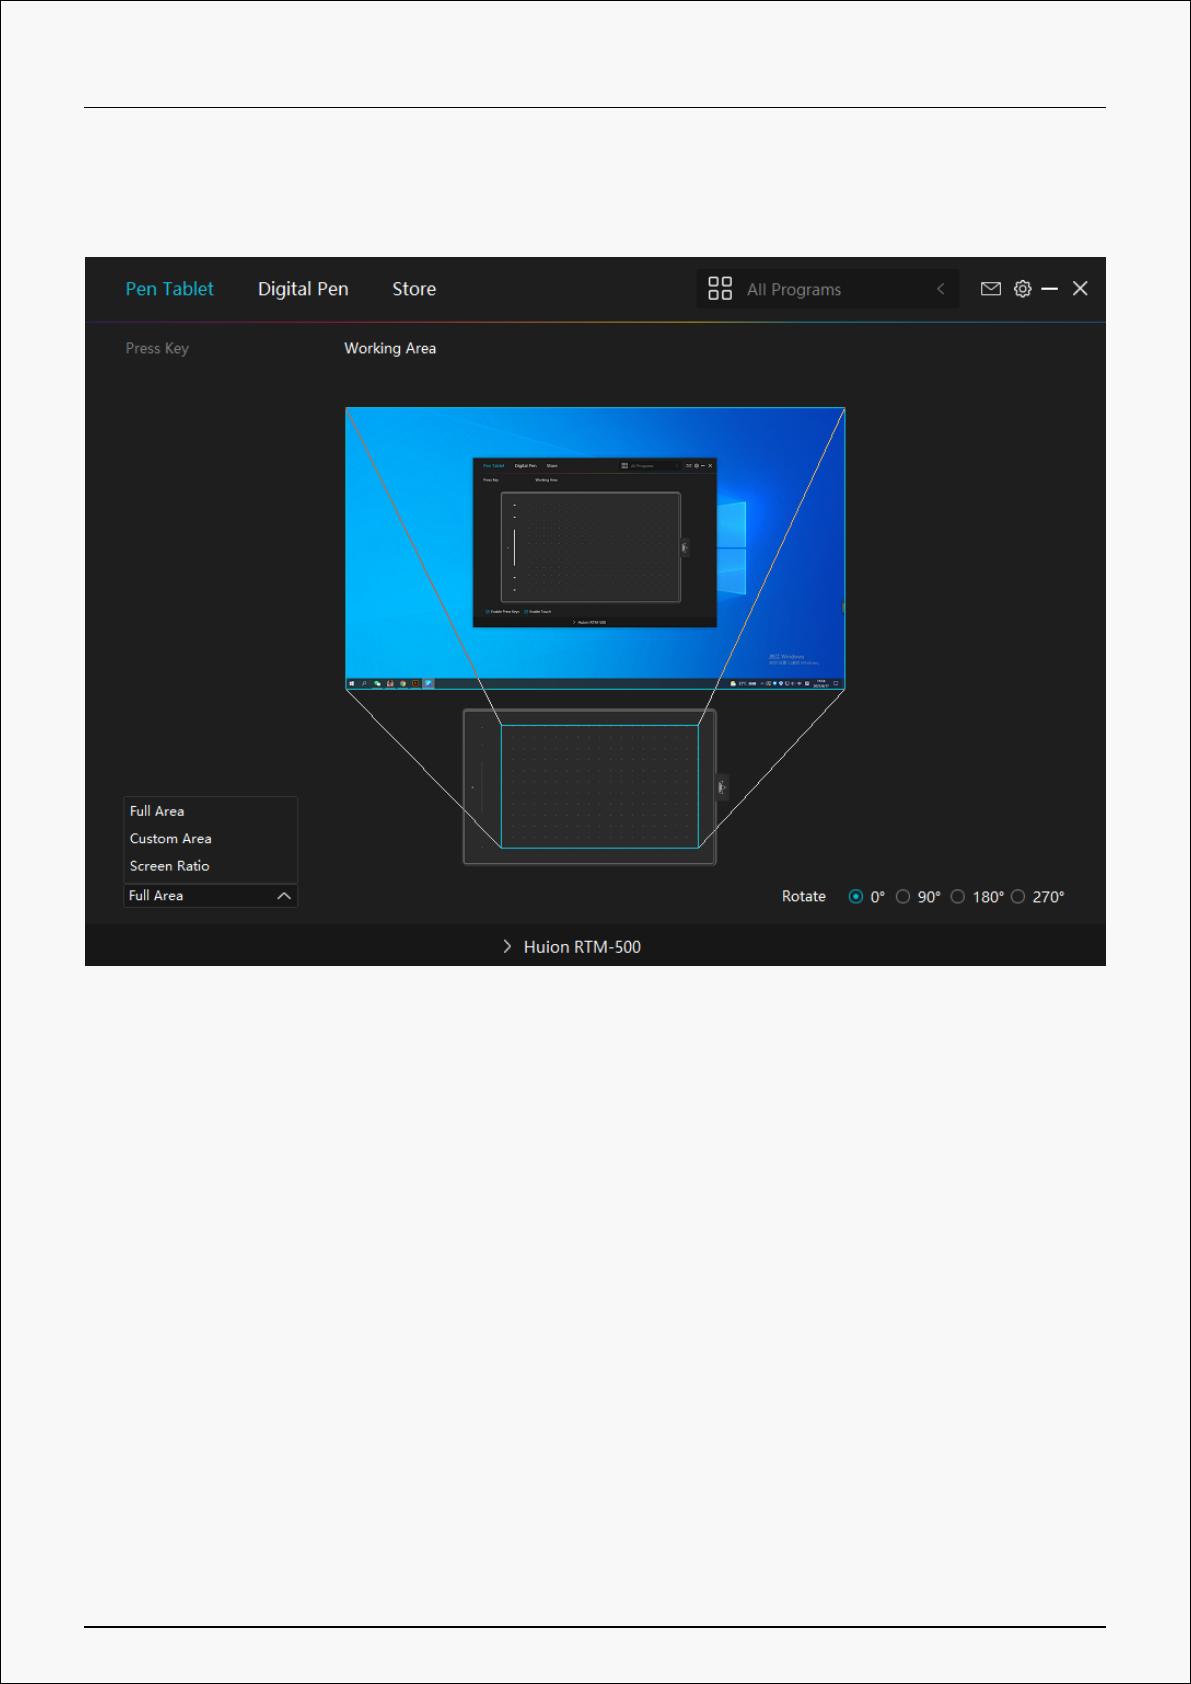Open the mail feedback icon
Screen dimensions: 1191x1684
990,289
